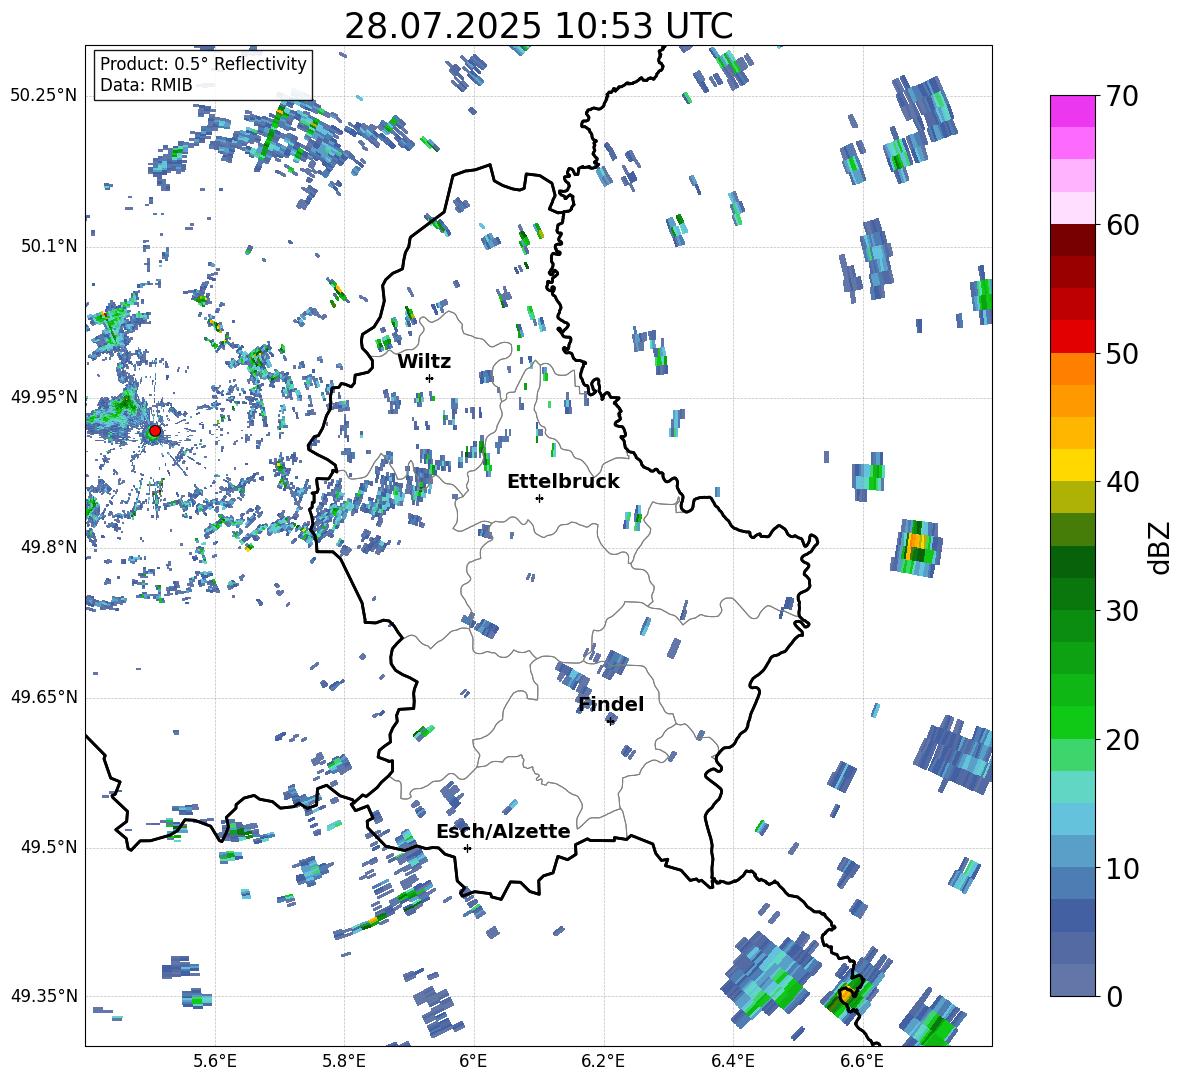Click the dark red colorbar segment below 60

[x=1072, y=239]
